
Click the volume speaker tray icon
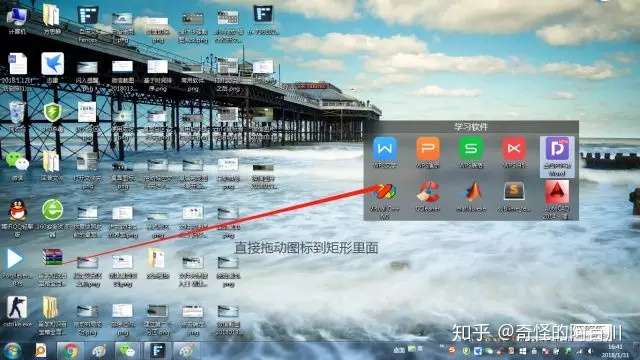(589, 351)
